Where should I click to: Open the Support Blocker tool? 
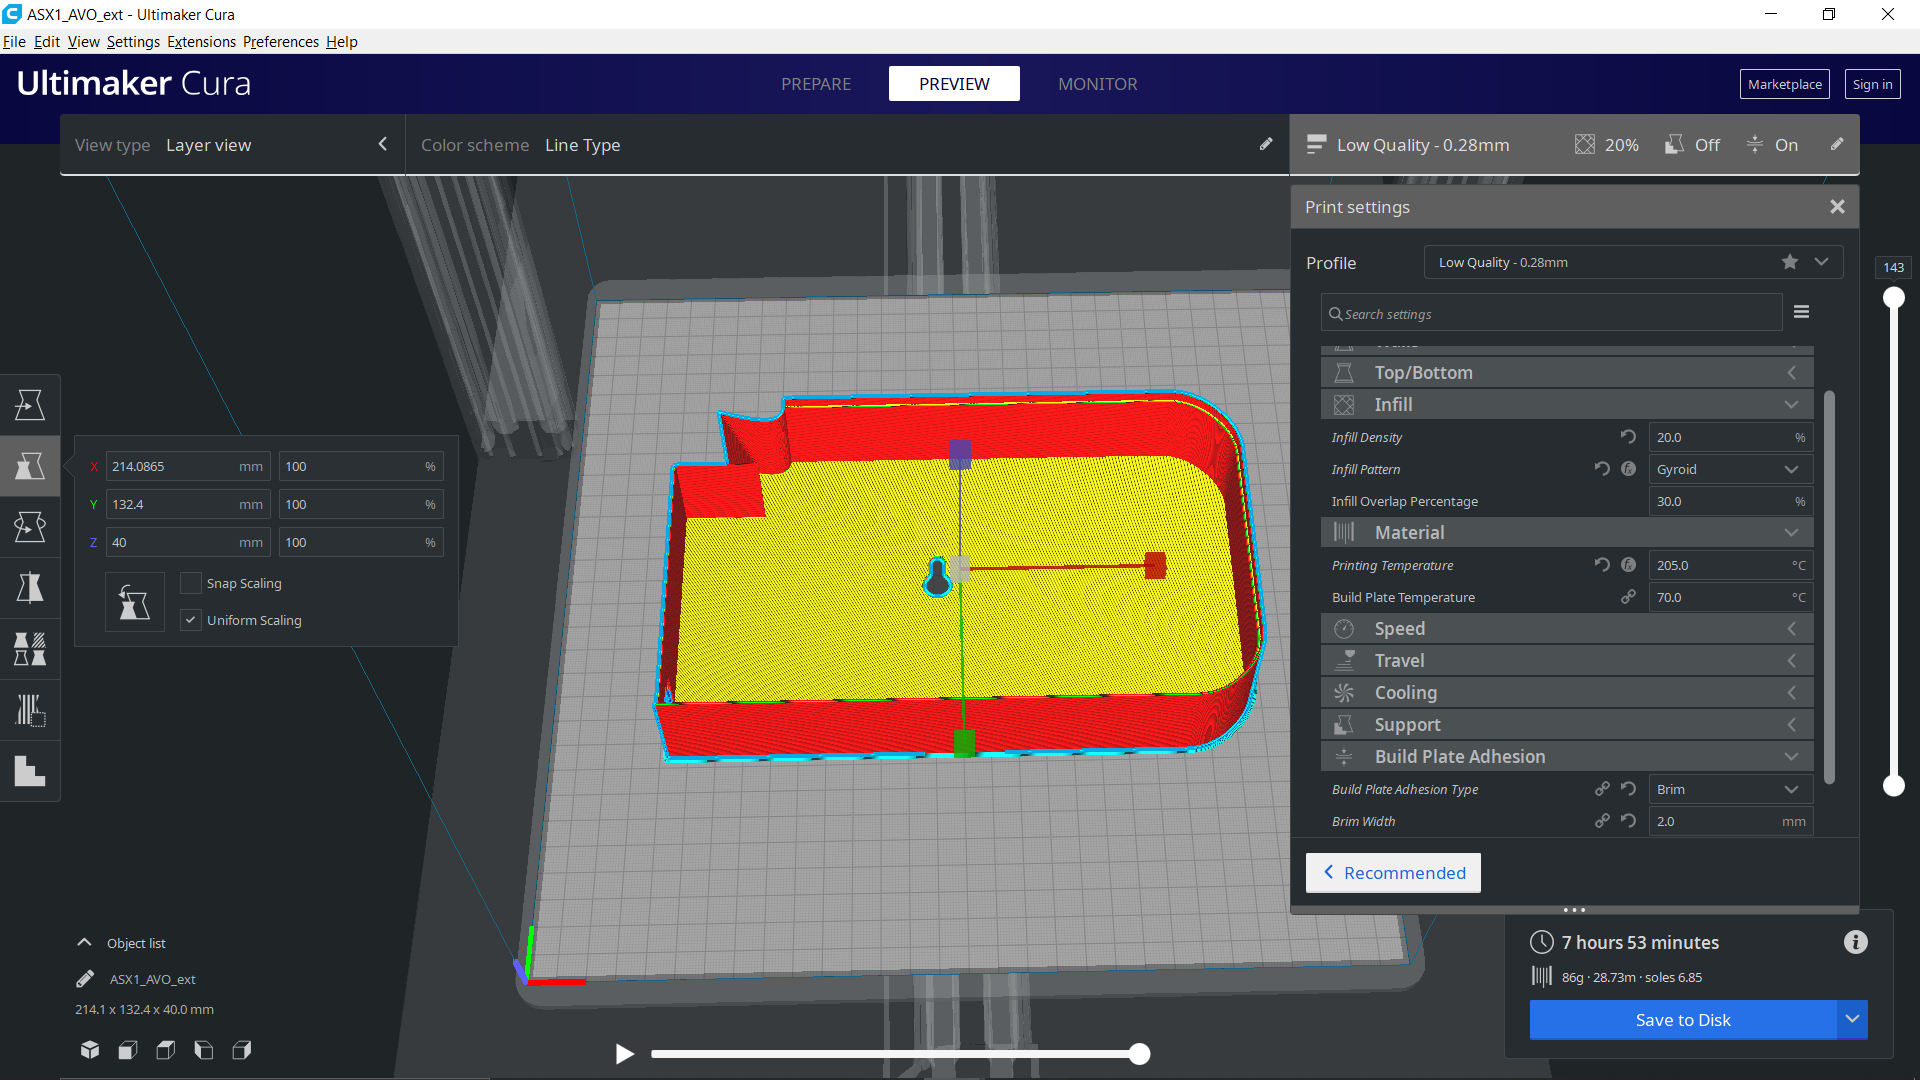click(x=30, y=711)
